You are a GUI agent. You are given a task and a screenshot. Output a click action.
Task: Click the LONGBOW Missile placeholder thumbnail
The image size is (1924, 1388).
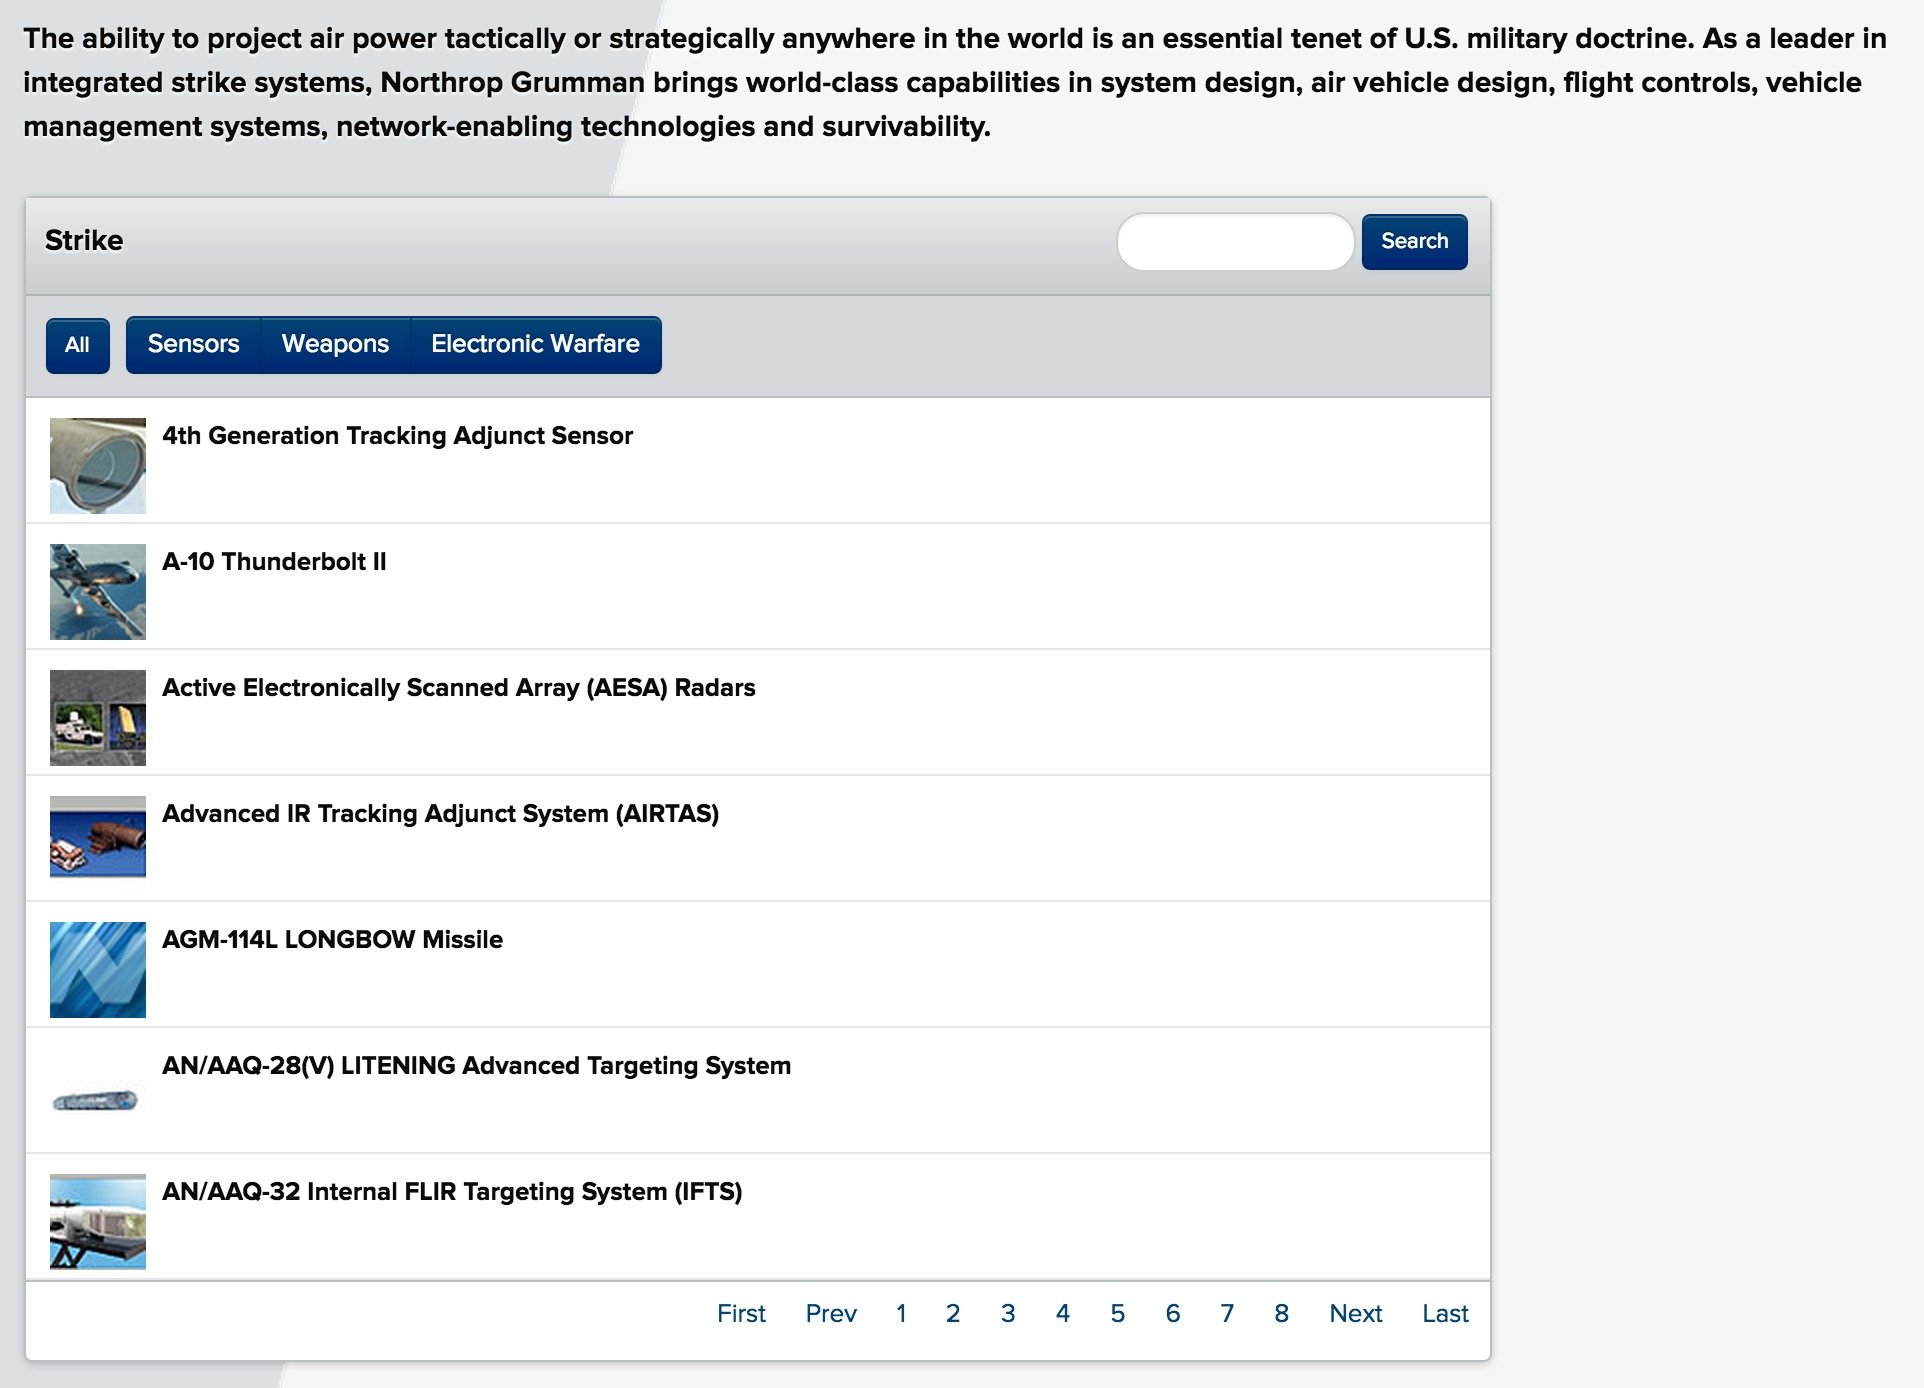98,970
